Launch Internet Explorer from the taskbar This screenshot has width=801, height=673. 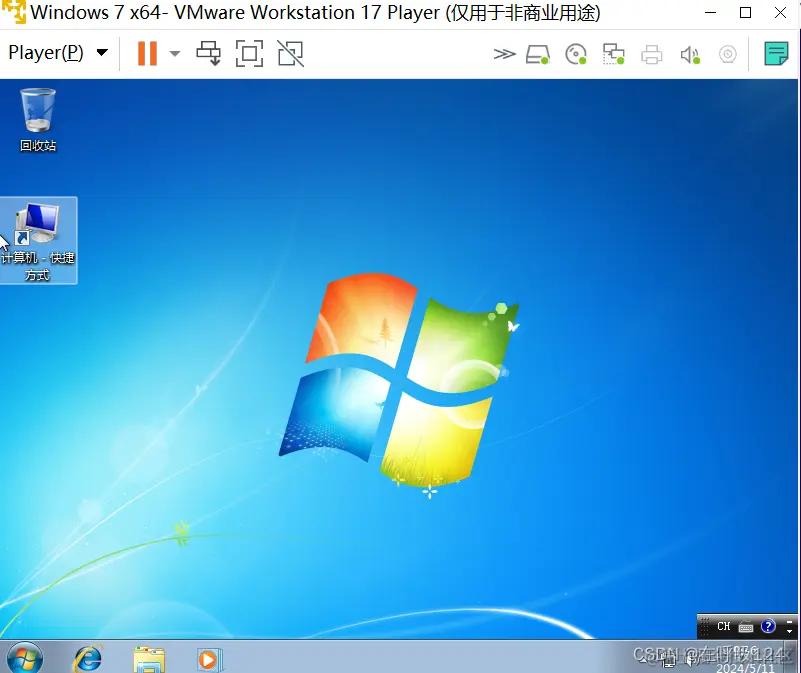[x=88, y=659]
